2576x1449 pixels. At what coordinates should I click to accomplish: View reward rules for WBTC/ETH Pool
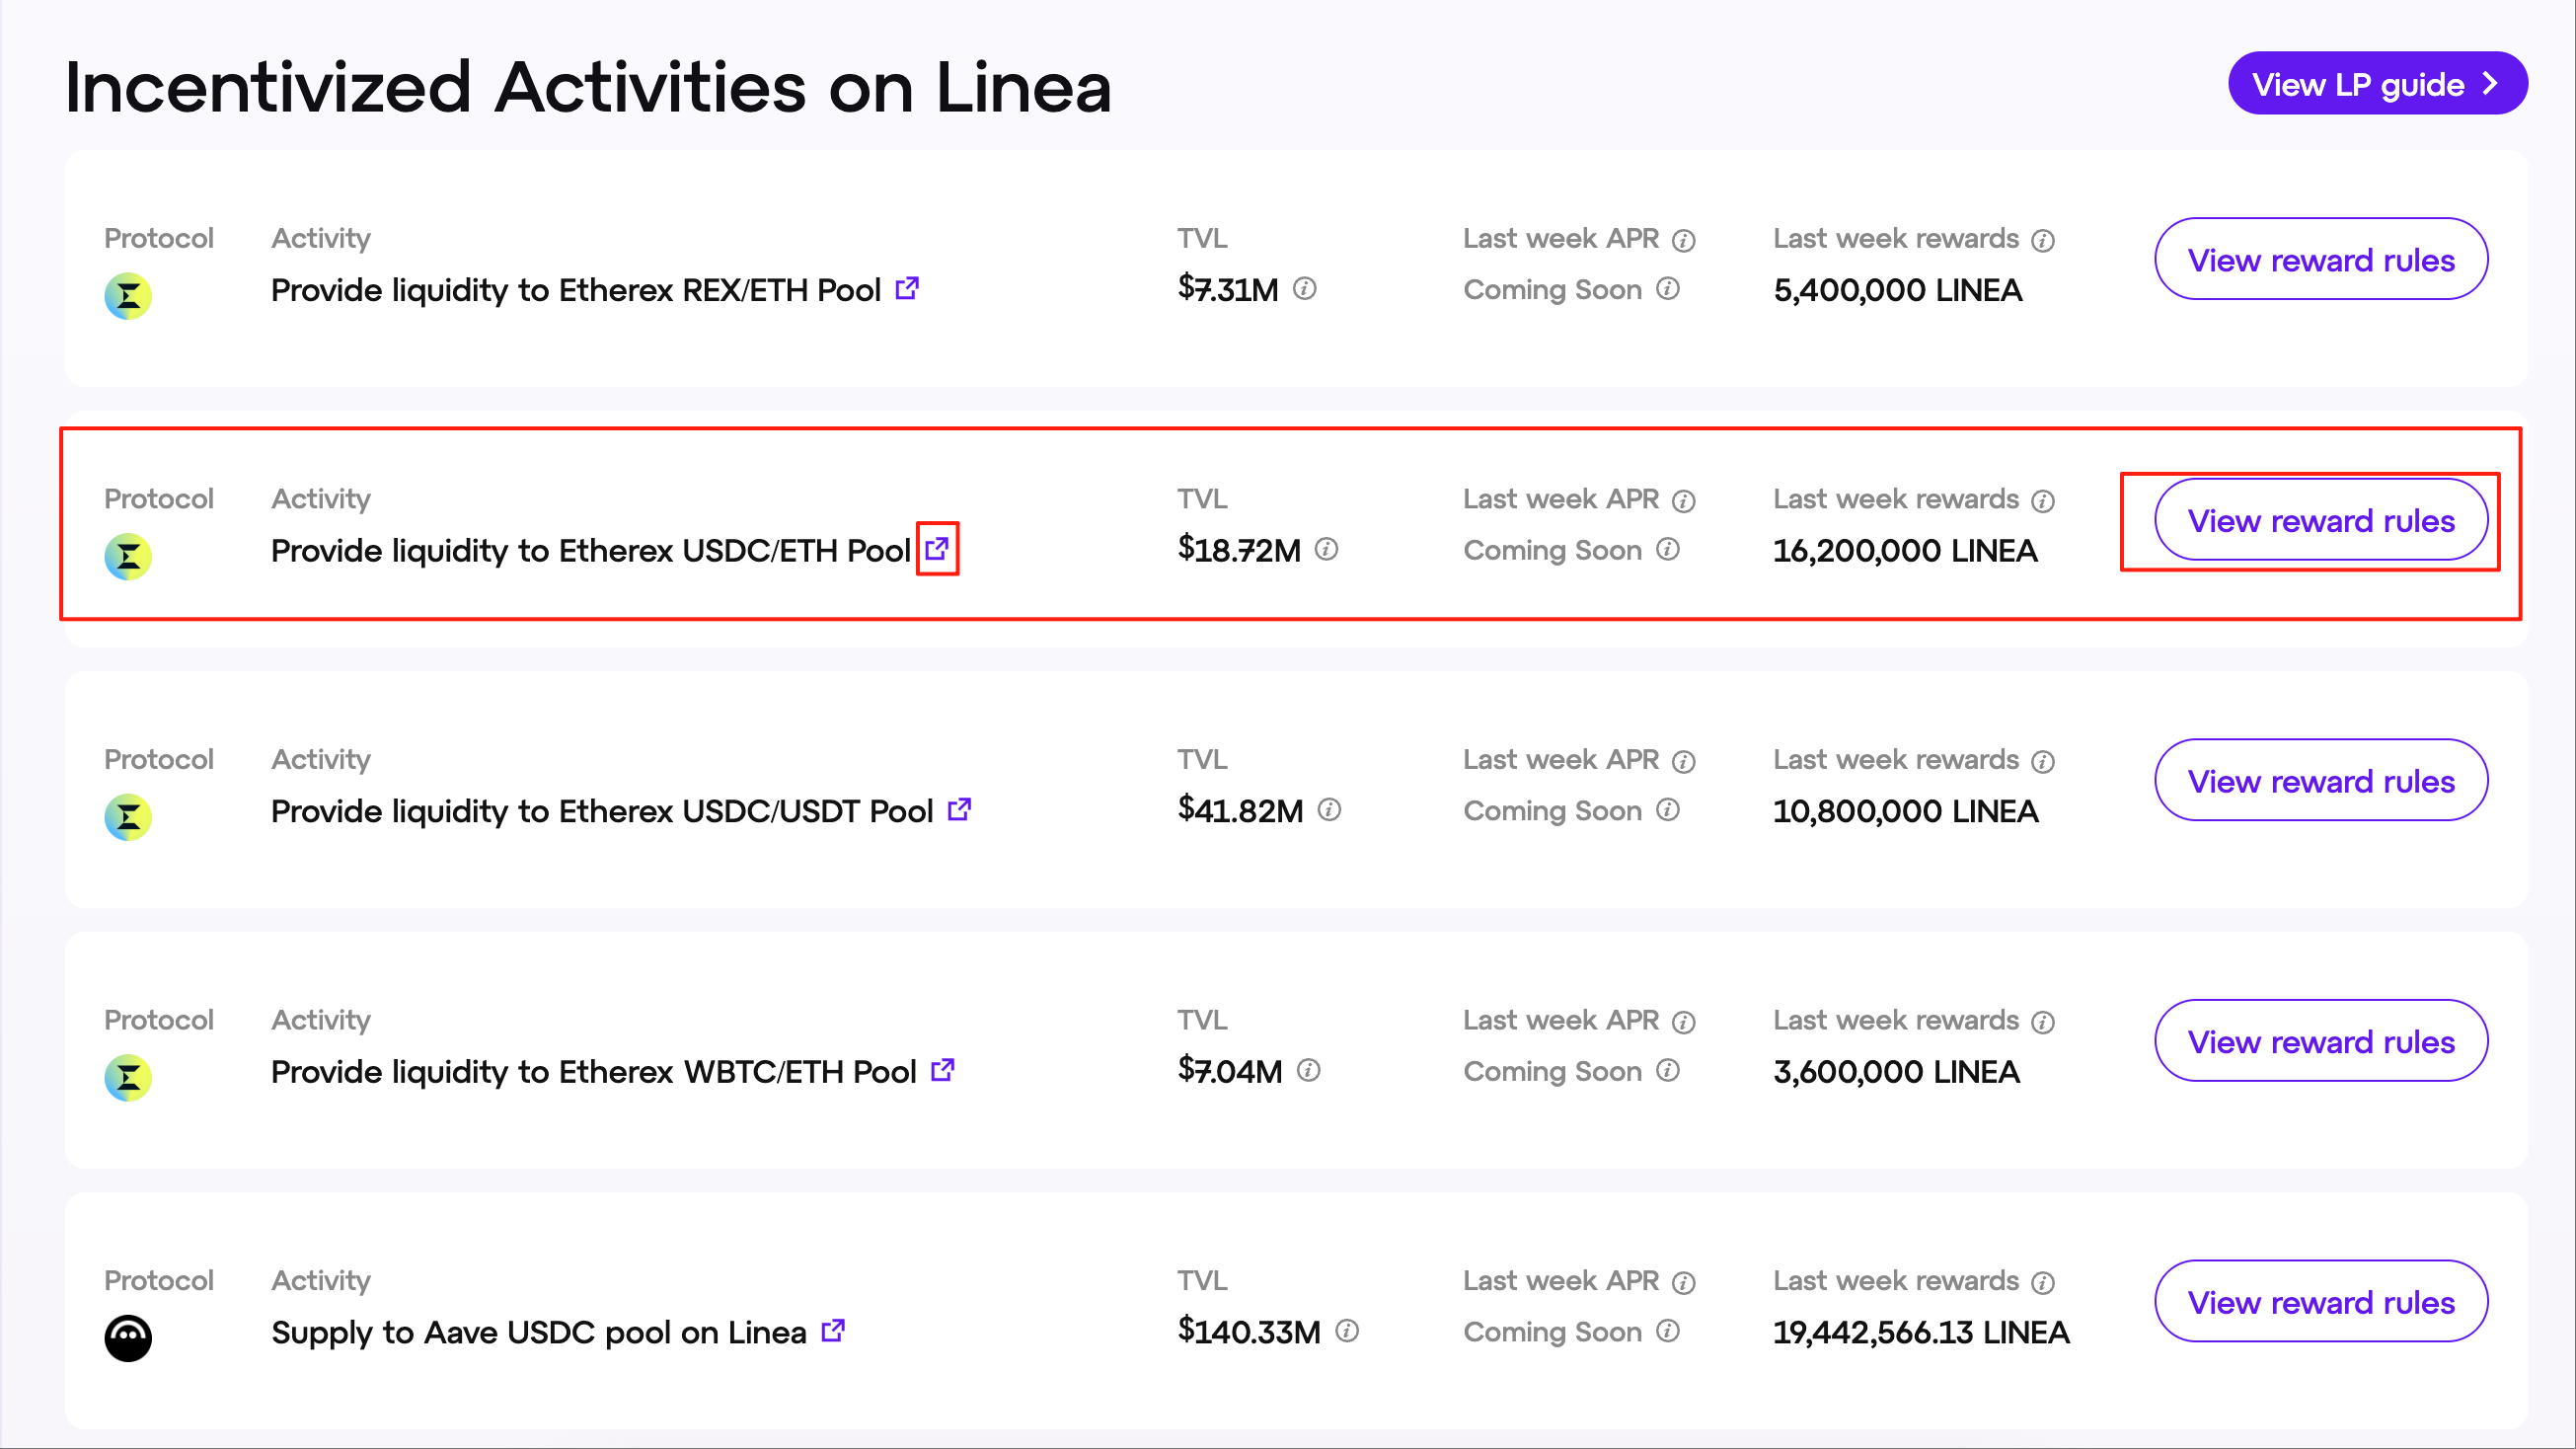(x=2320, y=1042)
